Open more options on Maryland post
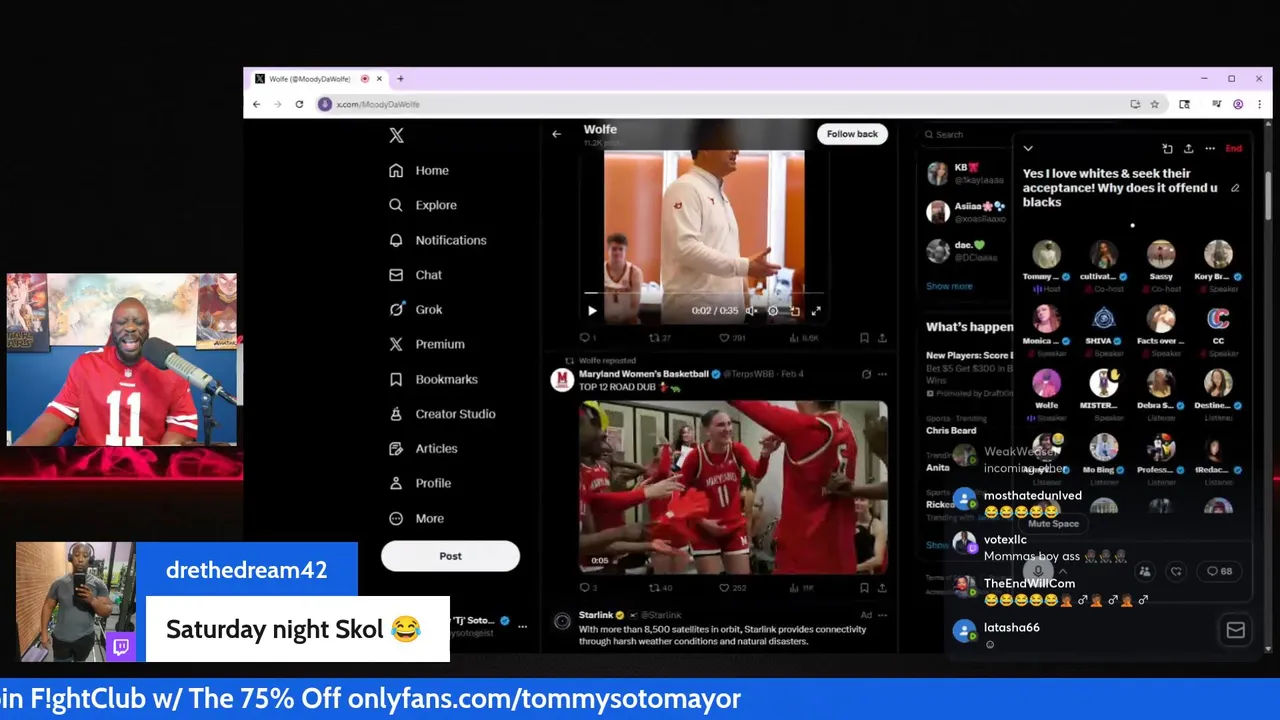 [882, 374]
